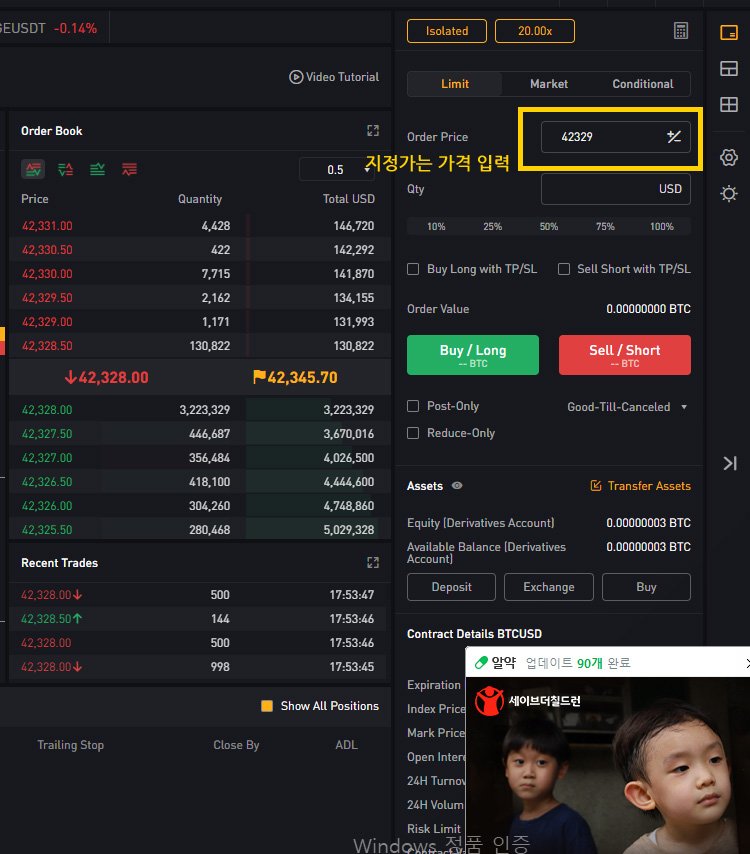Show only green buy orders view
This screenshot has width=750, height=854.
tap(97, 169)
